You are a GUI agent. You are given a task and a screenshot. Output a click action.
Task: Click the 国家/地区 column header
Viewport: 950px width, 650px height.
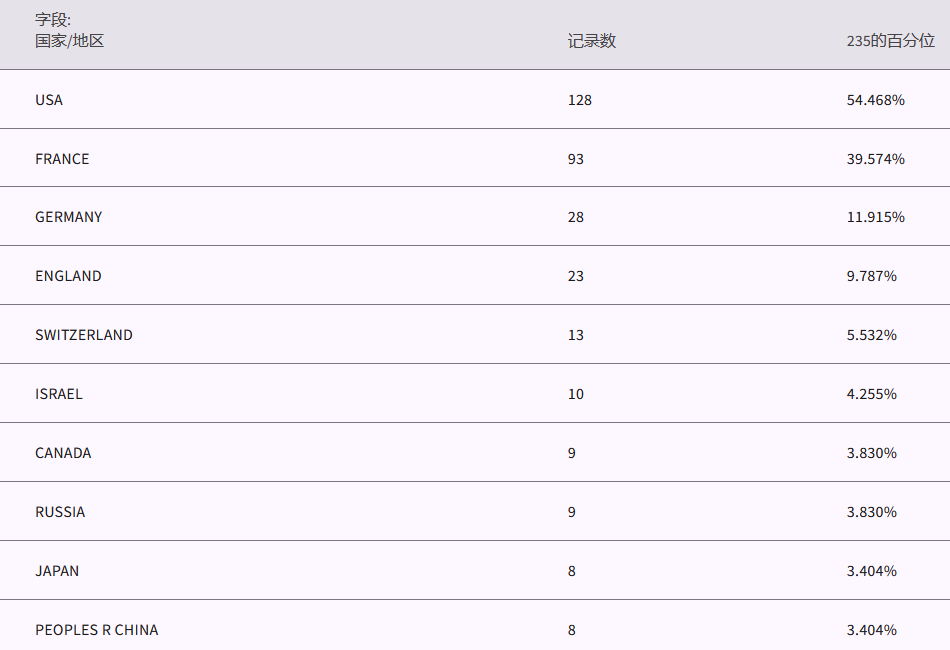[x=69, y=41]
